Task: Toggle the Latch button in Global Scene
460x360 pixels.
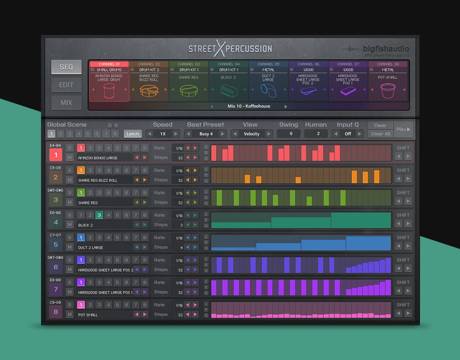Action: 133,134
